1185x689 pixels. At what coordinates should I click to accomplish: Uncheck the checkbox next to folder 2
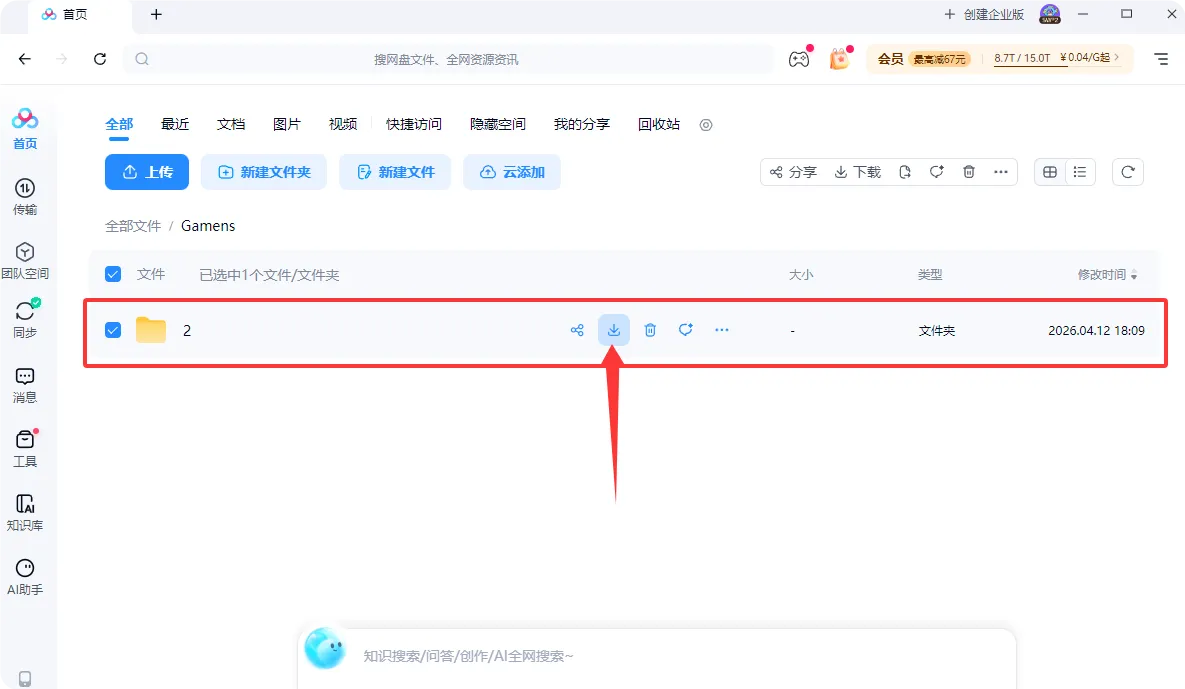[112, 329]
